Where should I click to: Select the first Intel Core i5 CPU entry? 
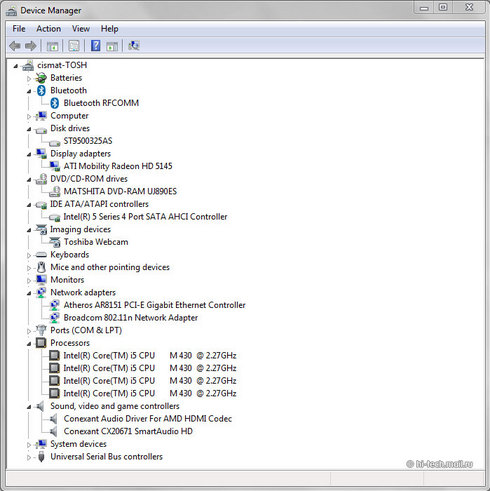pyautogui.click(x=150, y=356)
